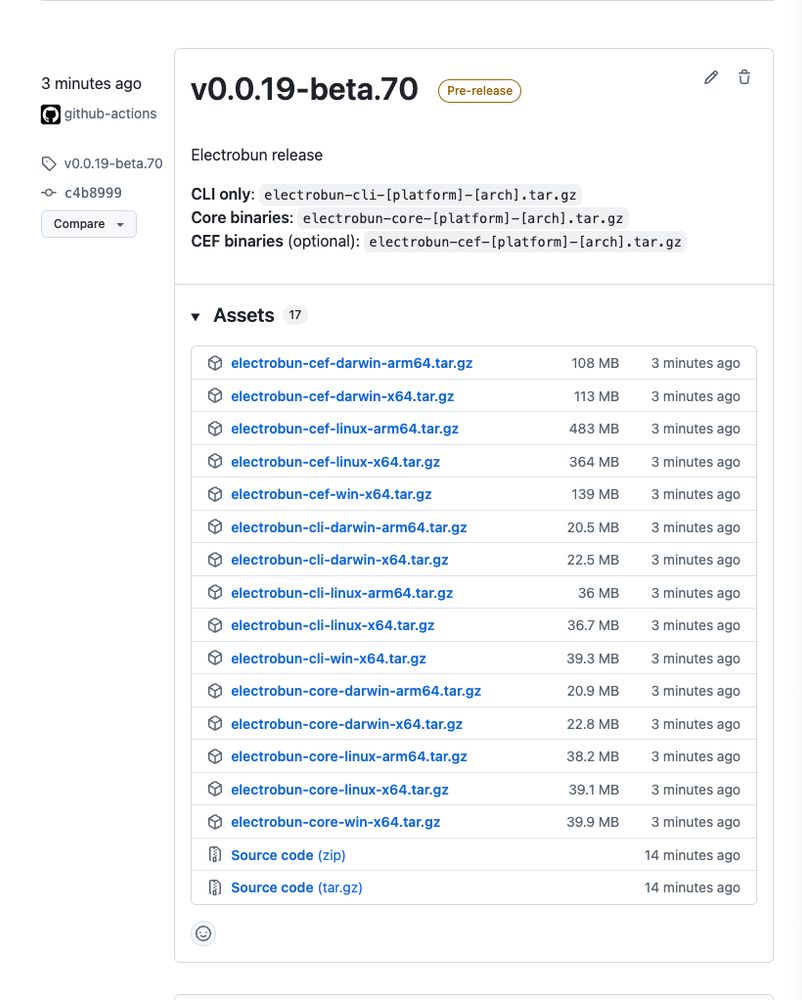Download electrobun-cef-darwin-arm64.tar.gz
This screenshot has width=802, height=1000.
tap(352, 363)
